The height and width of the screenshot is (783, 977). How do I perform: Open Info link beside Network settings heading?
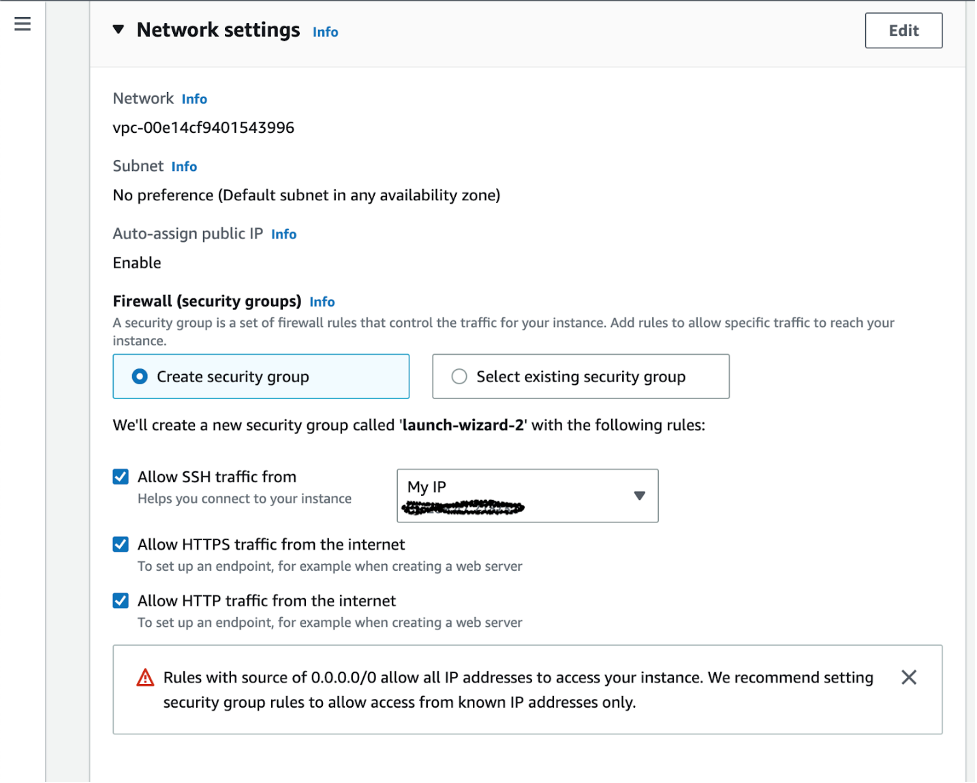click(325, 32)
